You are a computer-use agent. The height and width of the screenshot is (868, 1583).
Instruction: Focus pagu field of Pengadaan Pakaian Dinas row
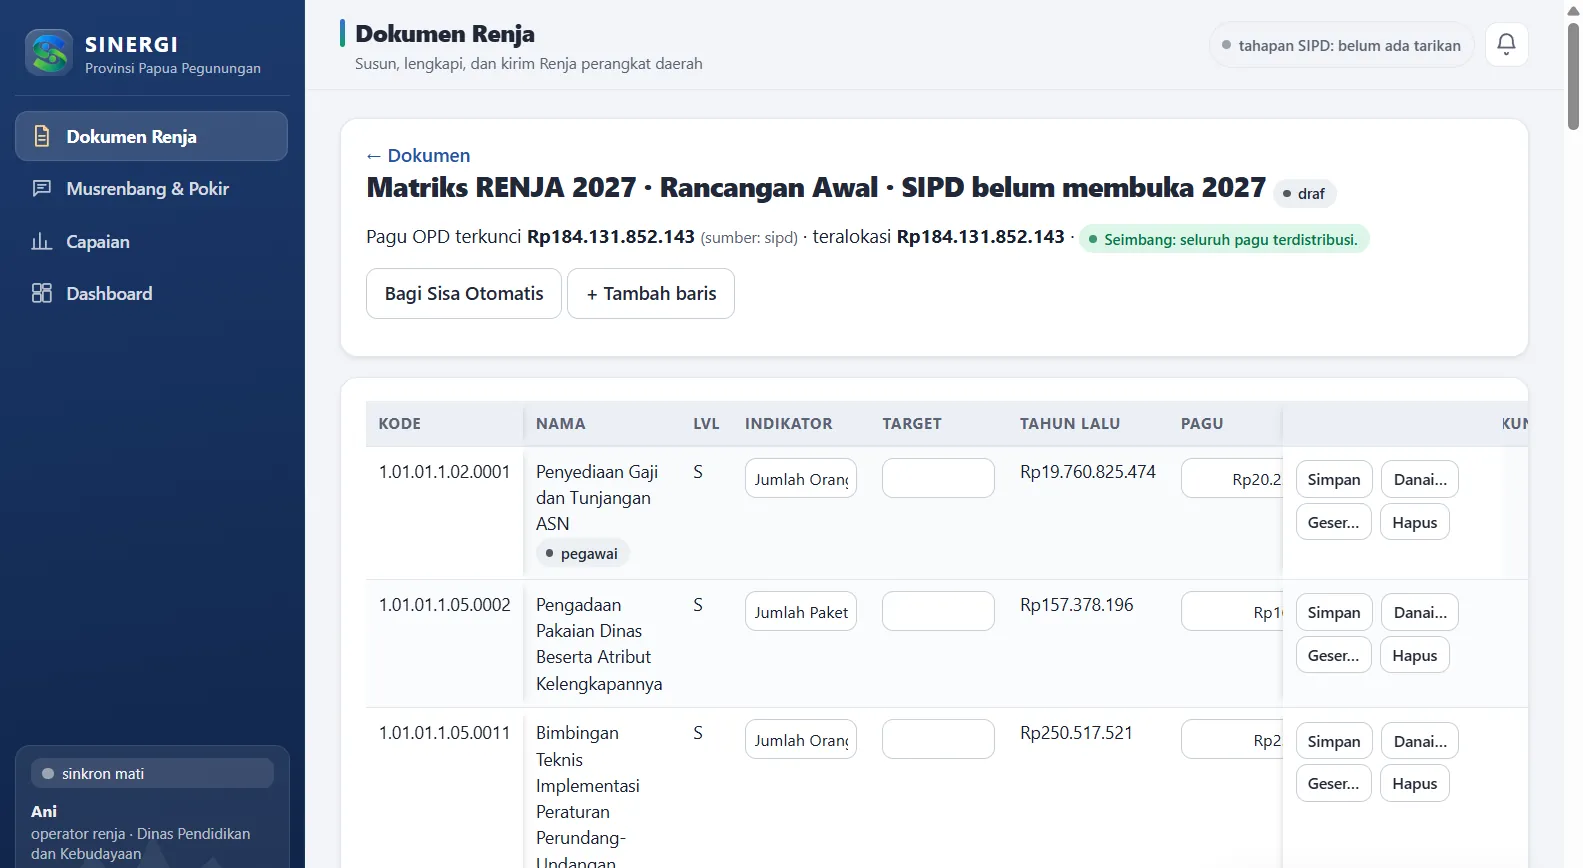point(1232,611)
